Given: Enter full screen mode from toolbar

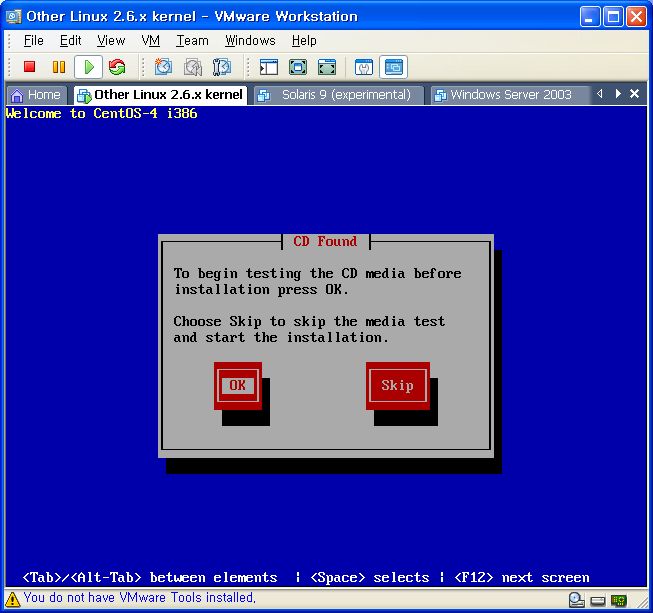Looking at the screenshot, I should pos(297,67).
